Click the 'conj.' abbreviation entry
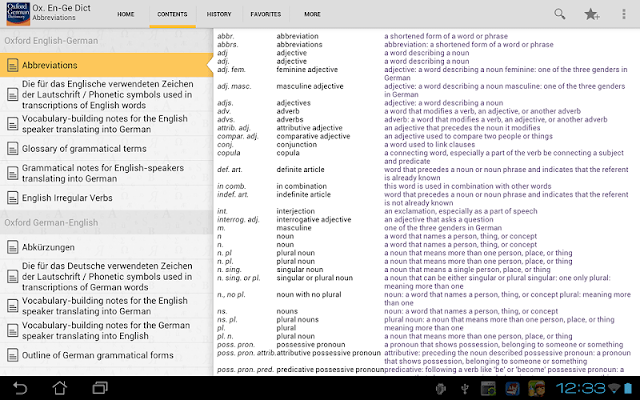 [225, 144]
